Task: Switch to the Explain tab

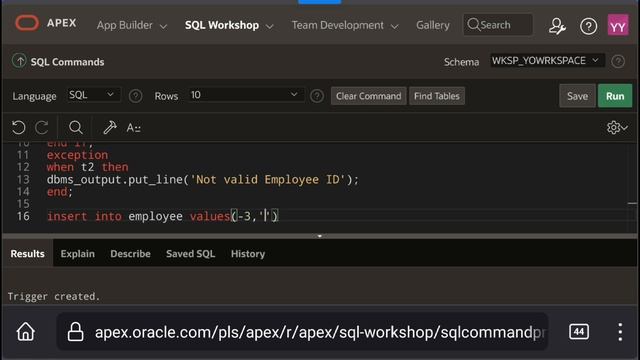Action: [x=78, y=253]
